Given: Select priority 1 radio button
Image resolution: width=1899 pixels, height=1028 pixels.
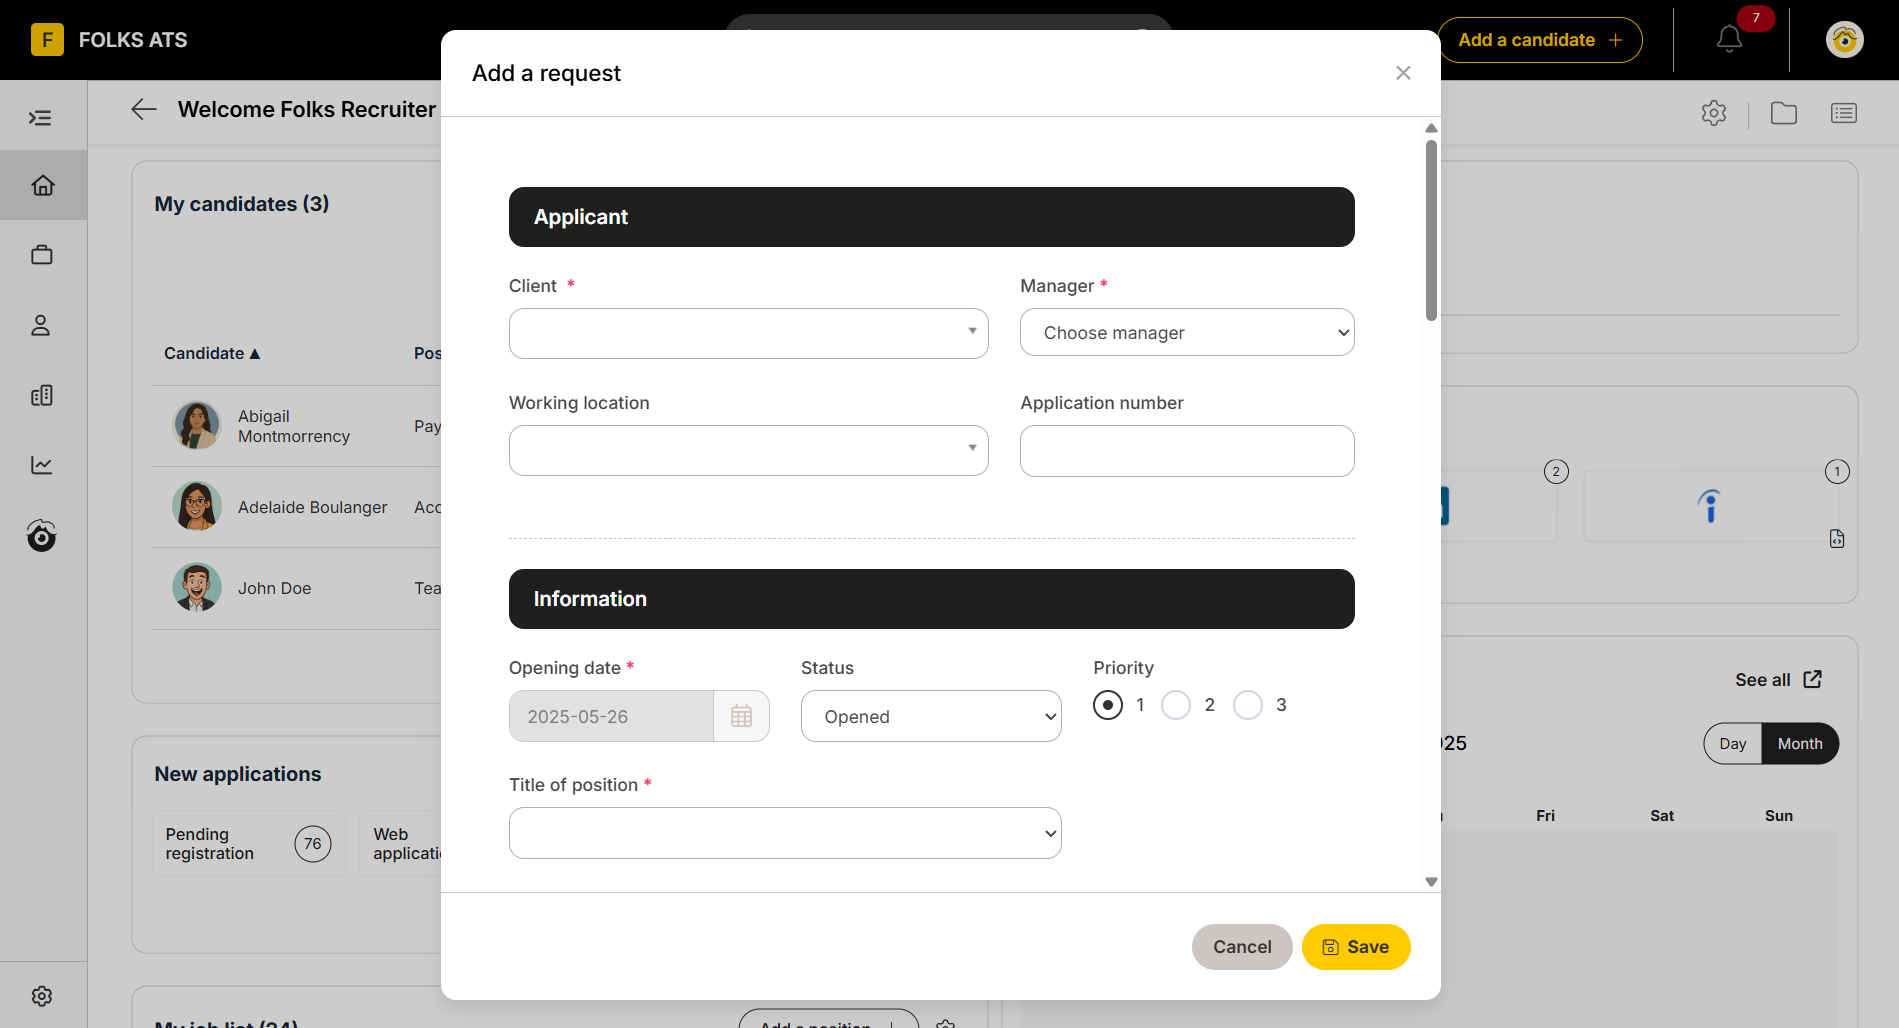Looking at the screenshot, I should 1108,705.
